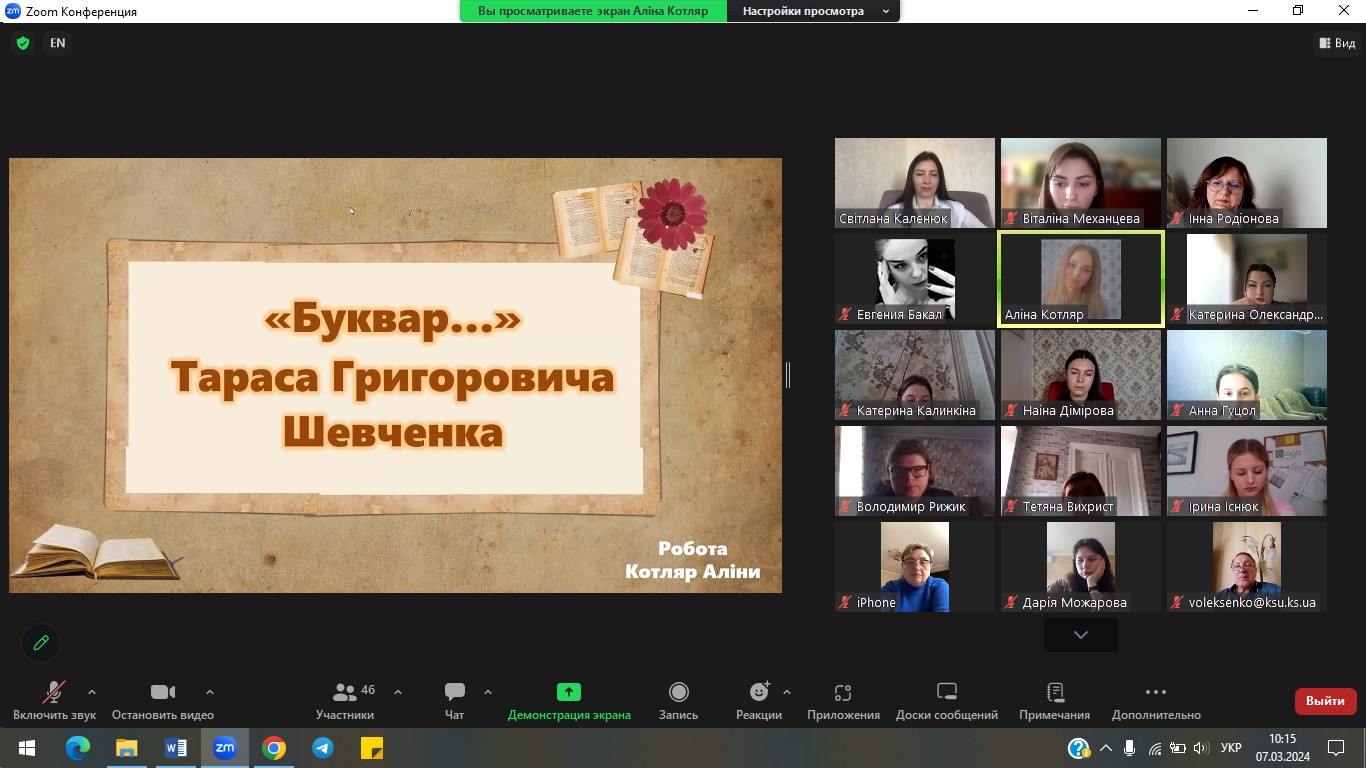The width and height of the screenshot is (1366, 768).
Task: Open Доски сообщений whiteboards
Action: pyautogui.click(x=946, y=700)
